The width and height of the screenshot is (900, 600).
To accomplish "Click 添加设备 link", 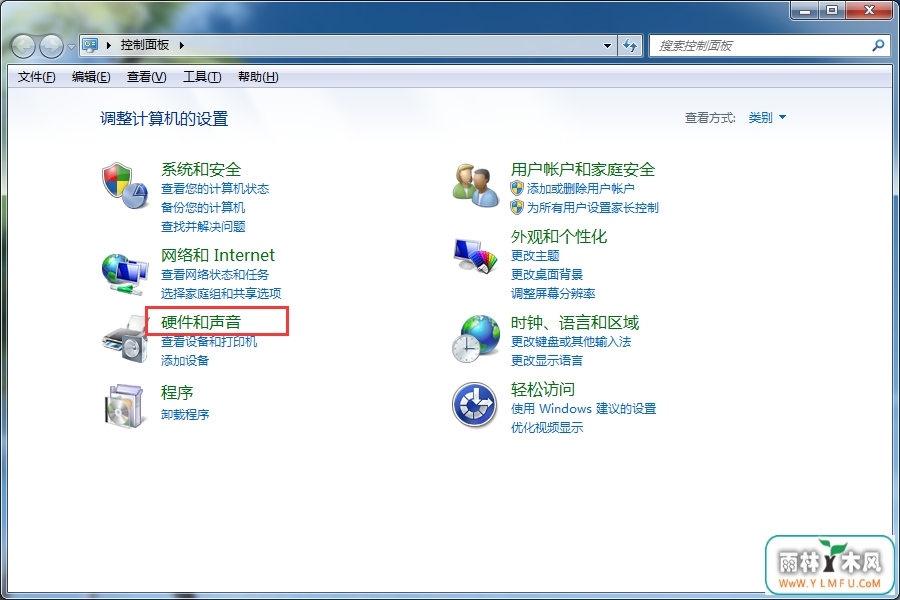I will (x=185, y=361).
